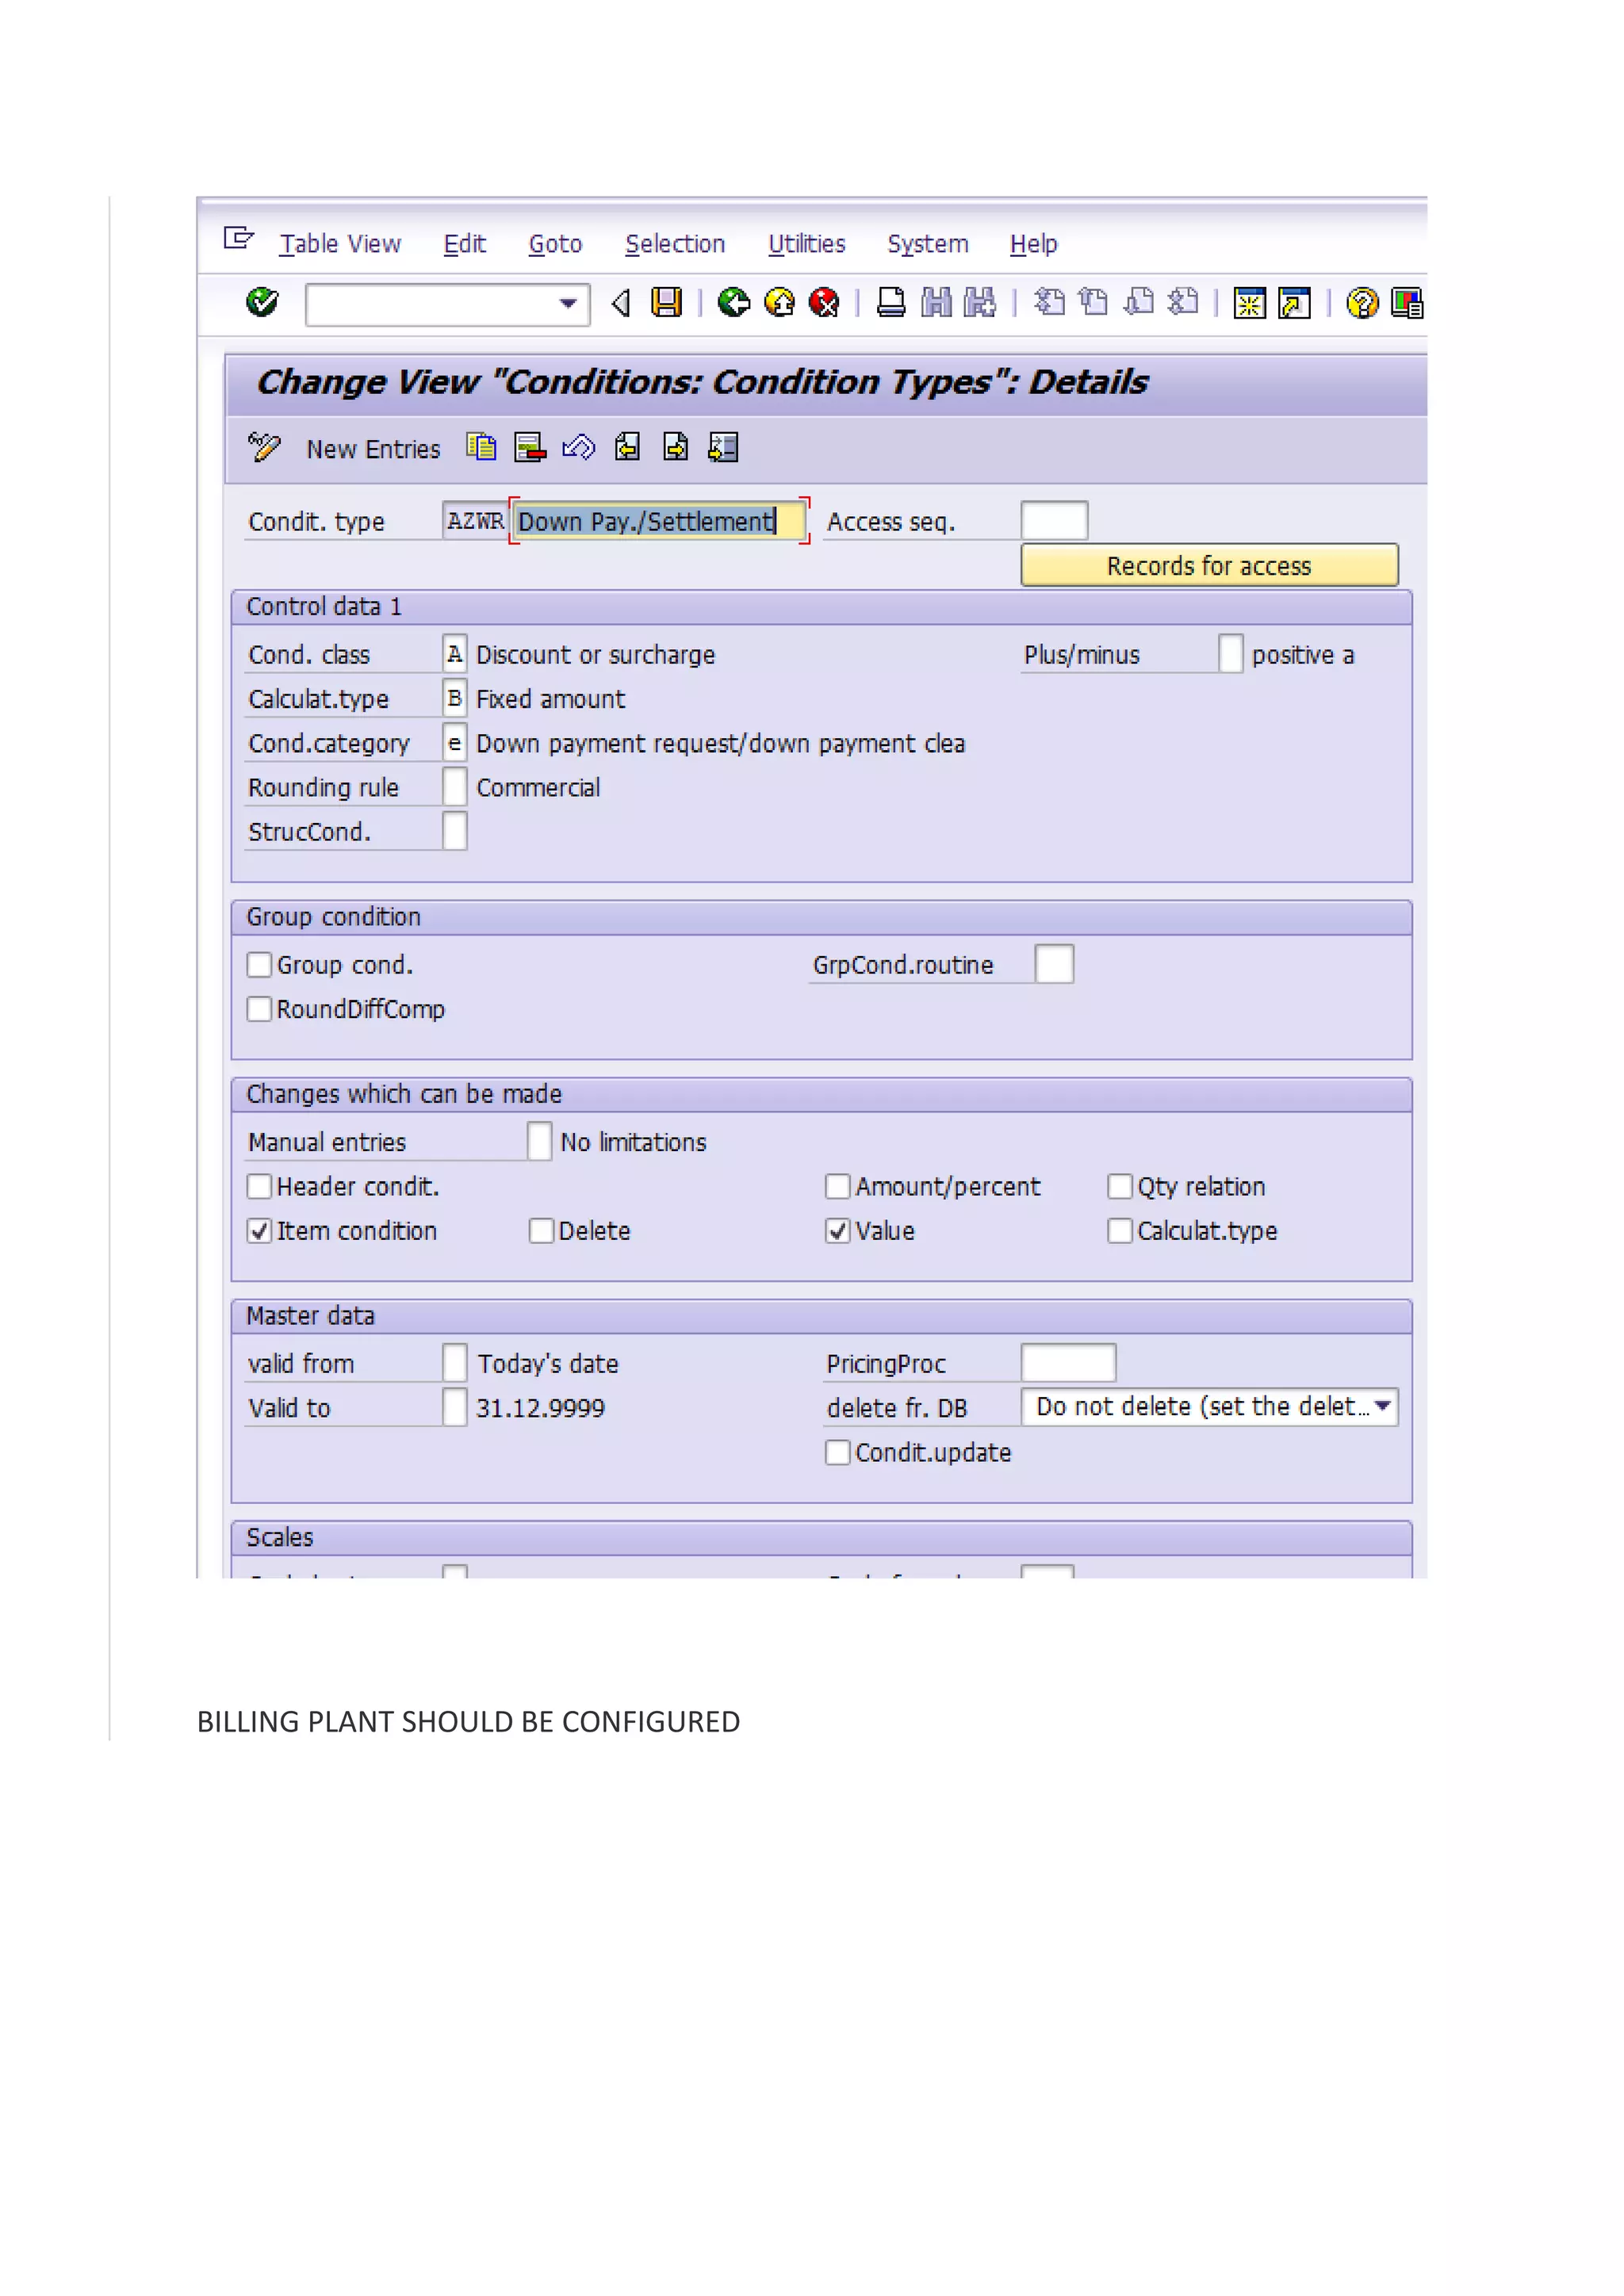Click the Plus/minus input field
This screenshot has width=1624, height=2296.
coord(1231,654)
